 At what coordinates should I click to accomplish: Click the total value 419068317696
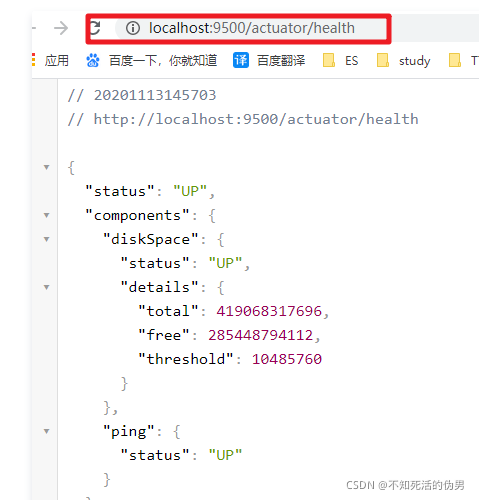click(x=269, y=311)
